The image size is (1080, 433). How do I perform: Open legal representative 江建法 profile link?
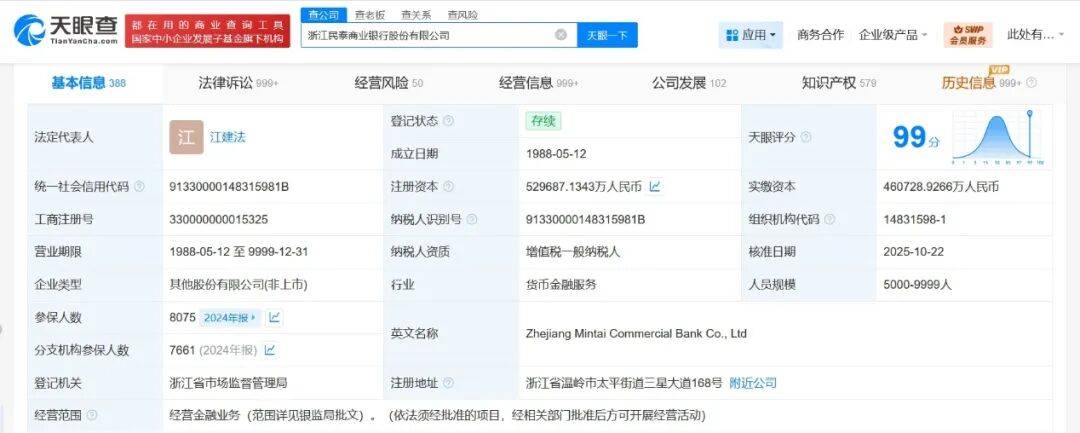(x=227, y=137)
